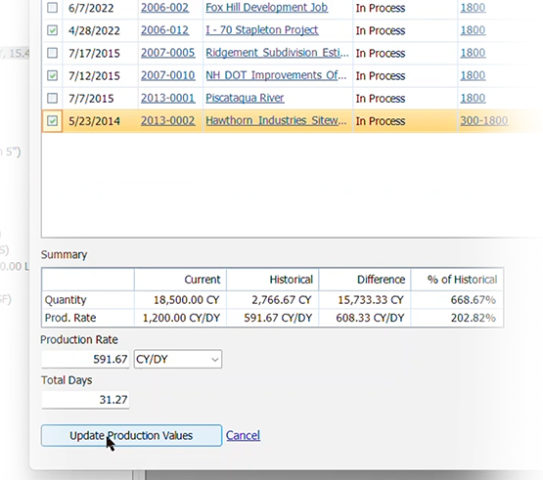The height and width of the screenshot is (480, 543).
Task: Check the Piscataqua River row checkbox
Action: (x=52, y=98)
